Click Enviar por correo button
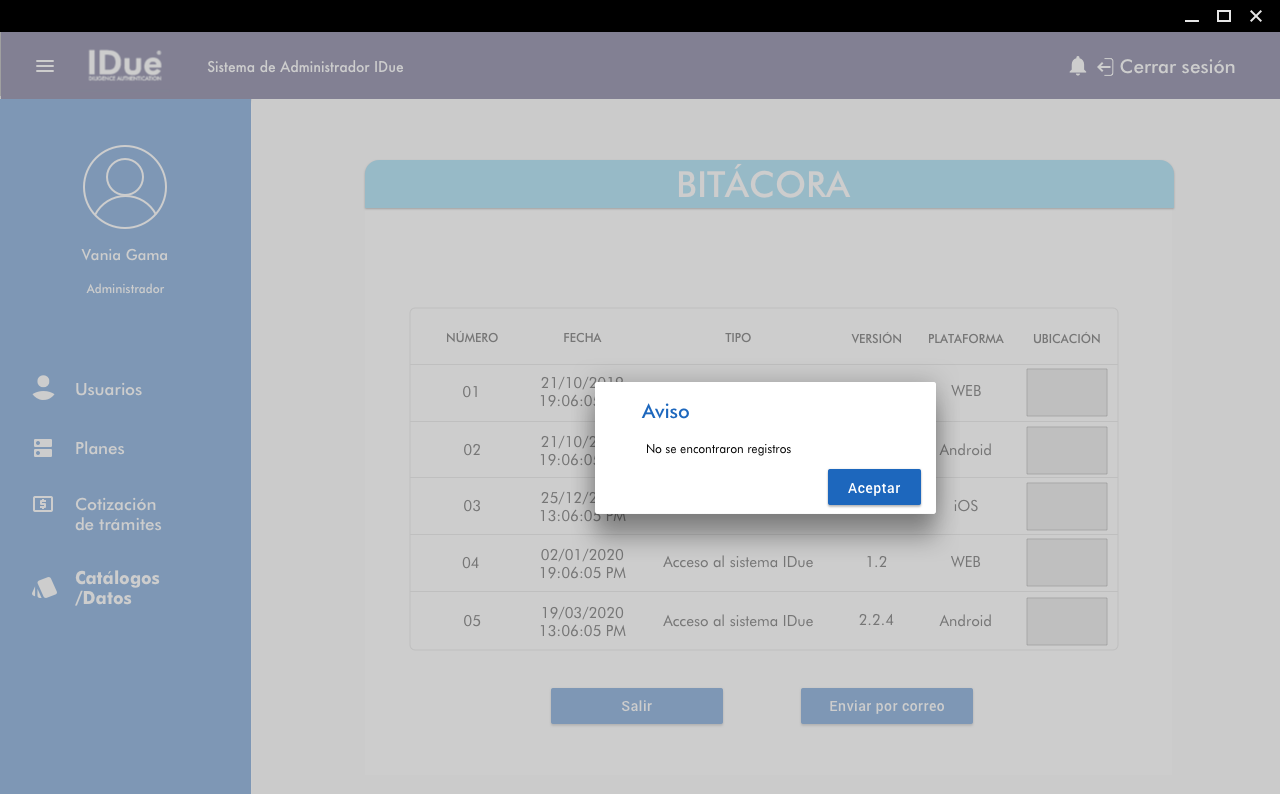The height and width of the screenshot is (794, 1280). pos(886,706)
